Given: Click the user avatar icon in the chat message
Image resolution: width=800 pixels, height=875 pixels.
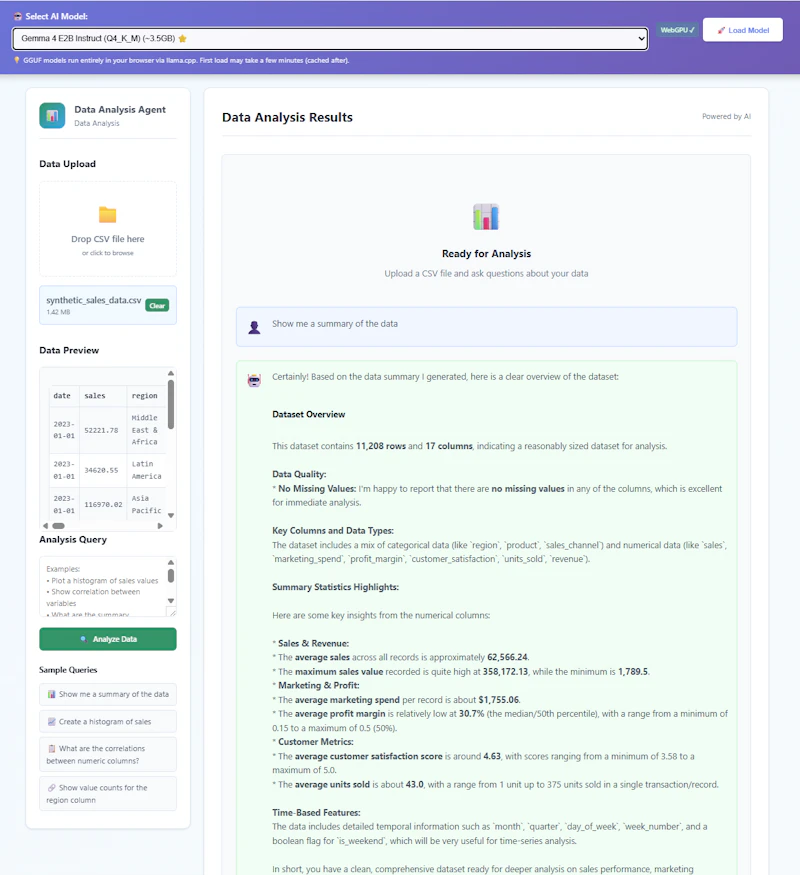Looking at the screenshot, I should [254, 327].
